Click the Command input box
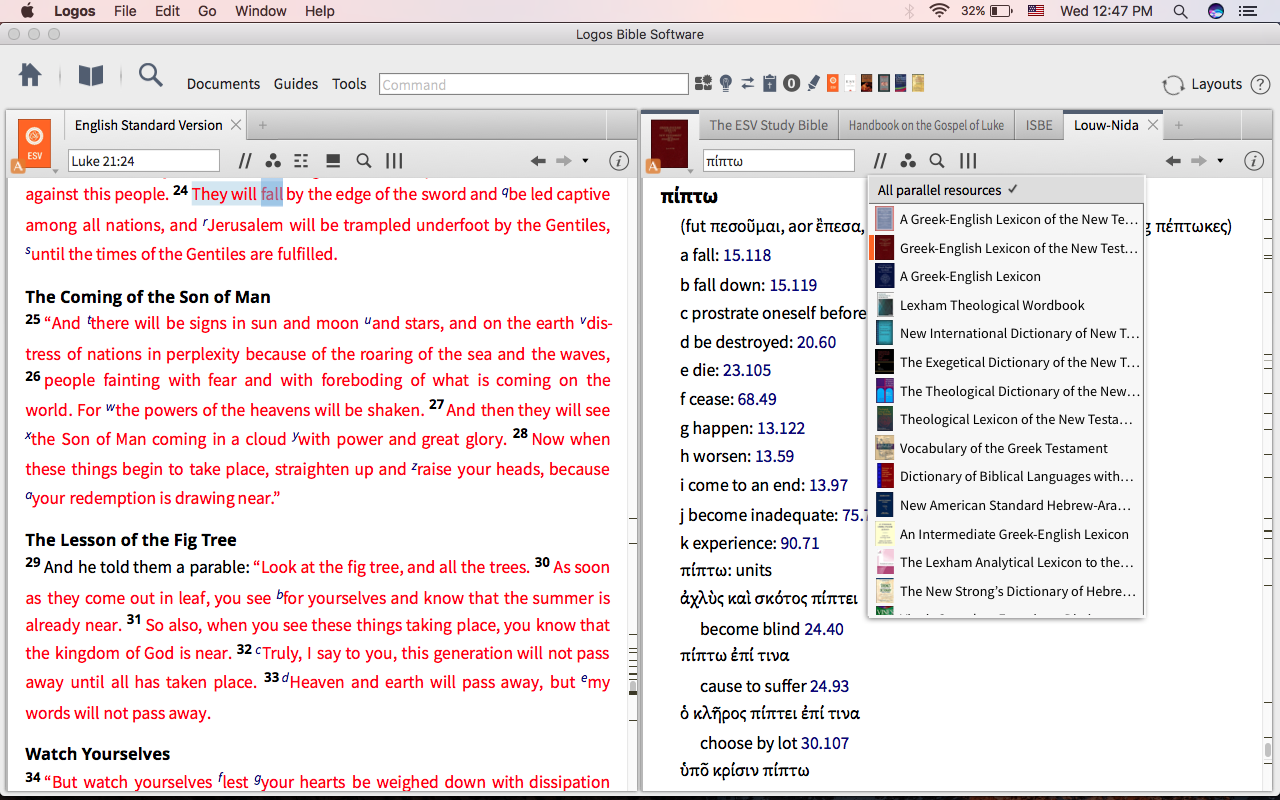 click(534, 84)
